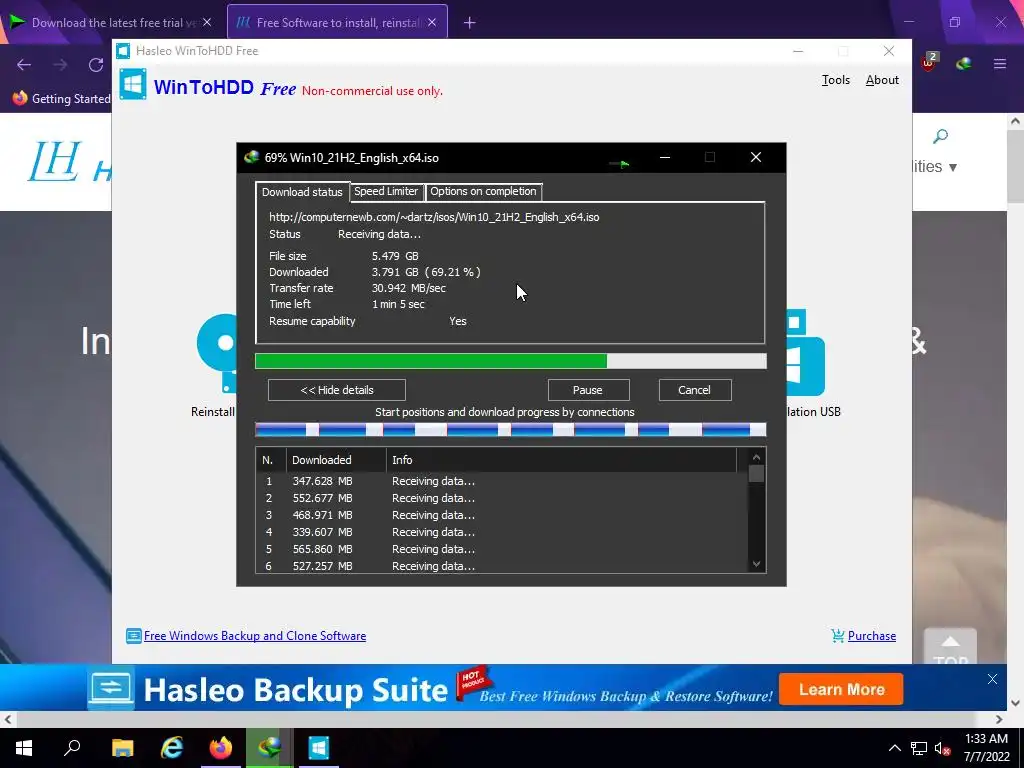The width and height of the screenshot is (1024, 768).
Task: Click the green download progress bar
Action: pyautogui.click(x=510, y=361)
